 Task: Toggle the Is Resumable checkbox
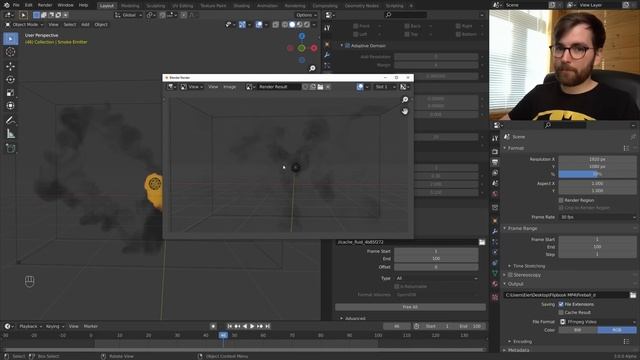pyautogui.click(x=396, y=287)
